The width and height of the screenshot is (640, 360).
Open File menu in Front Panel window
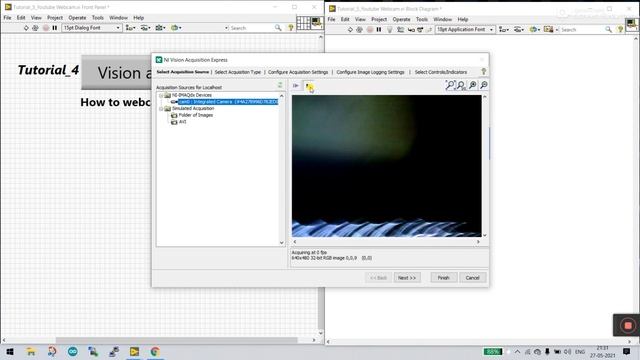point(7,18)
